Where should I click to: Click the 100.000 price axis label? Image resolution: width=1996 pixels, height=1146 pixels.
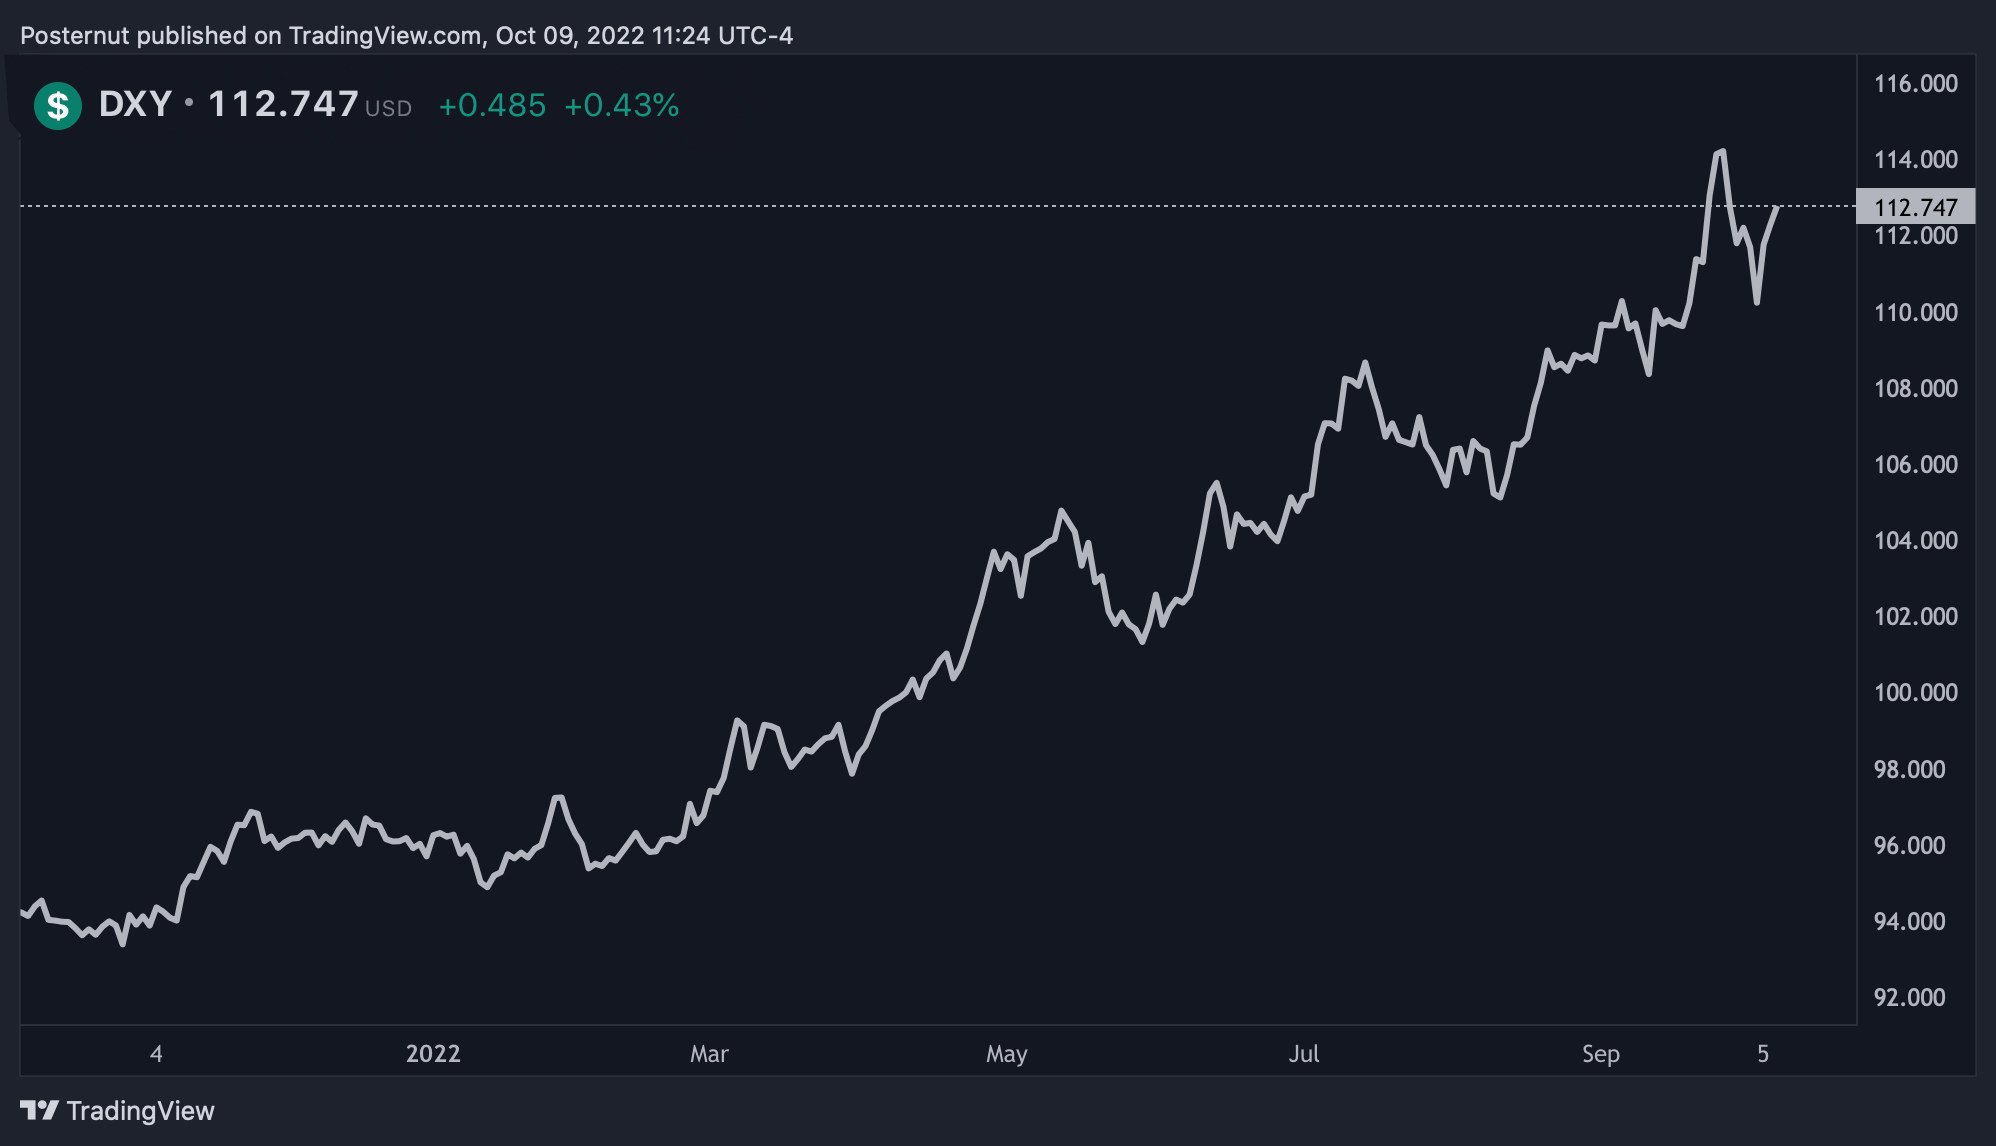tap(1915, 692)
